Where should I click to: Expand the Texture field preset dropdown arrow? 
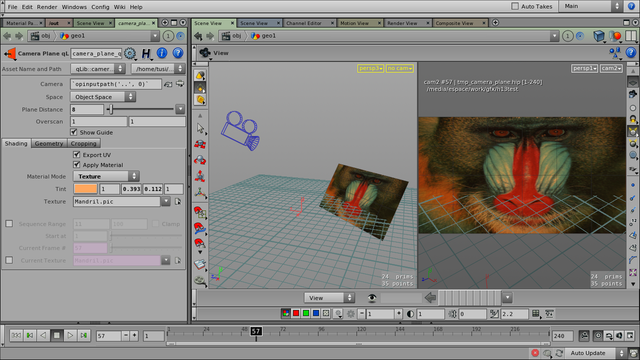(x=166, y=202)
